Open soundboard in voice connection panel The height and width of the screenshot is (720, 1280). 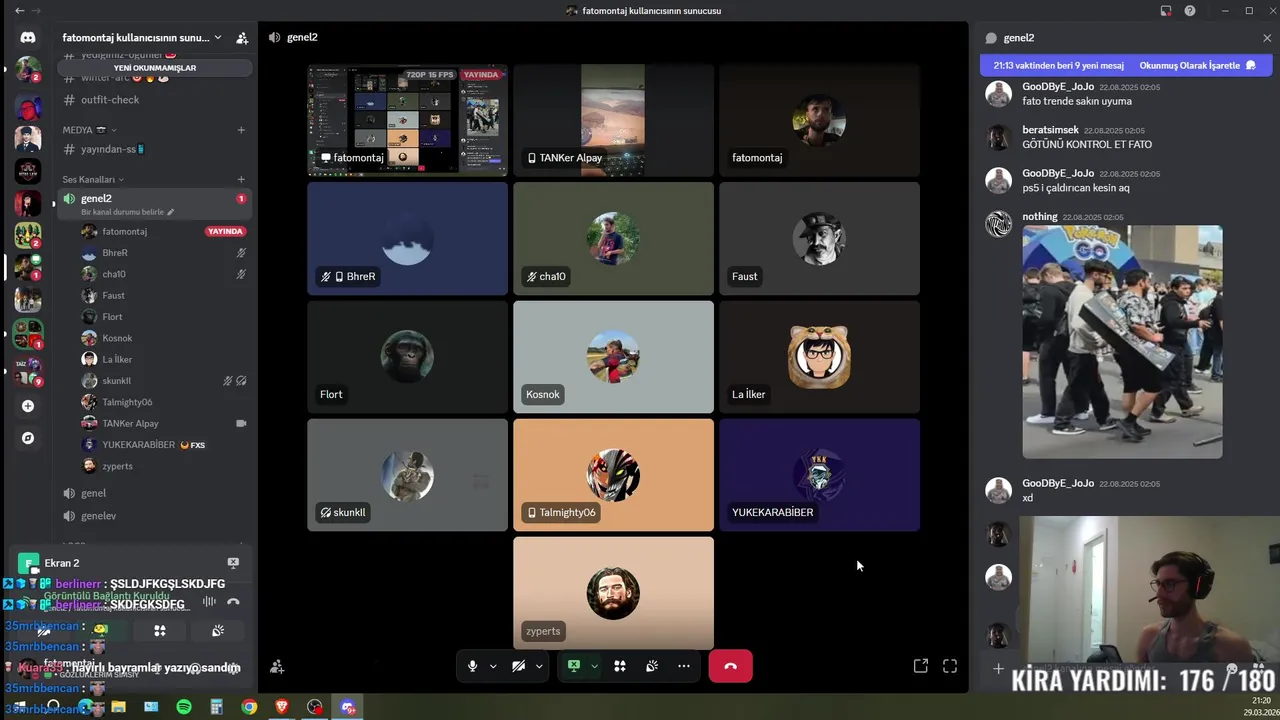tap(218, 631)
